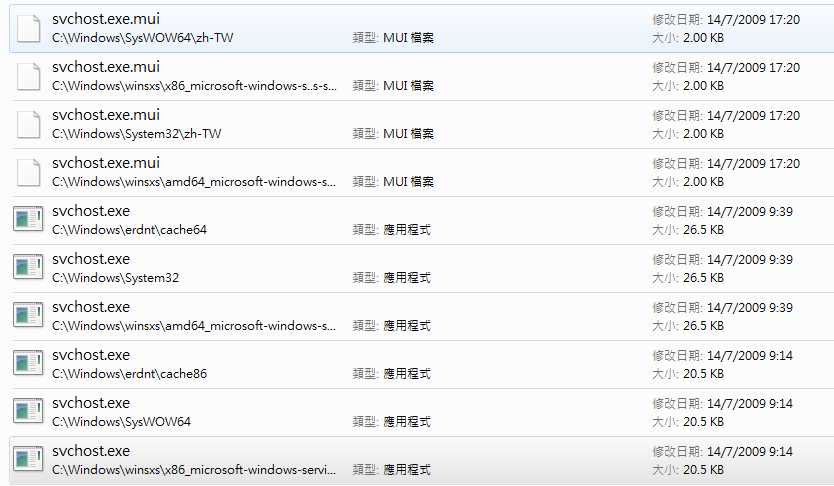Click the path C:\Windows\SysWOW64 of svchost.exe
The image size is (834, 486).
tap(121, 422)
